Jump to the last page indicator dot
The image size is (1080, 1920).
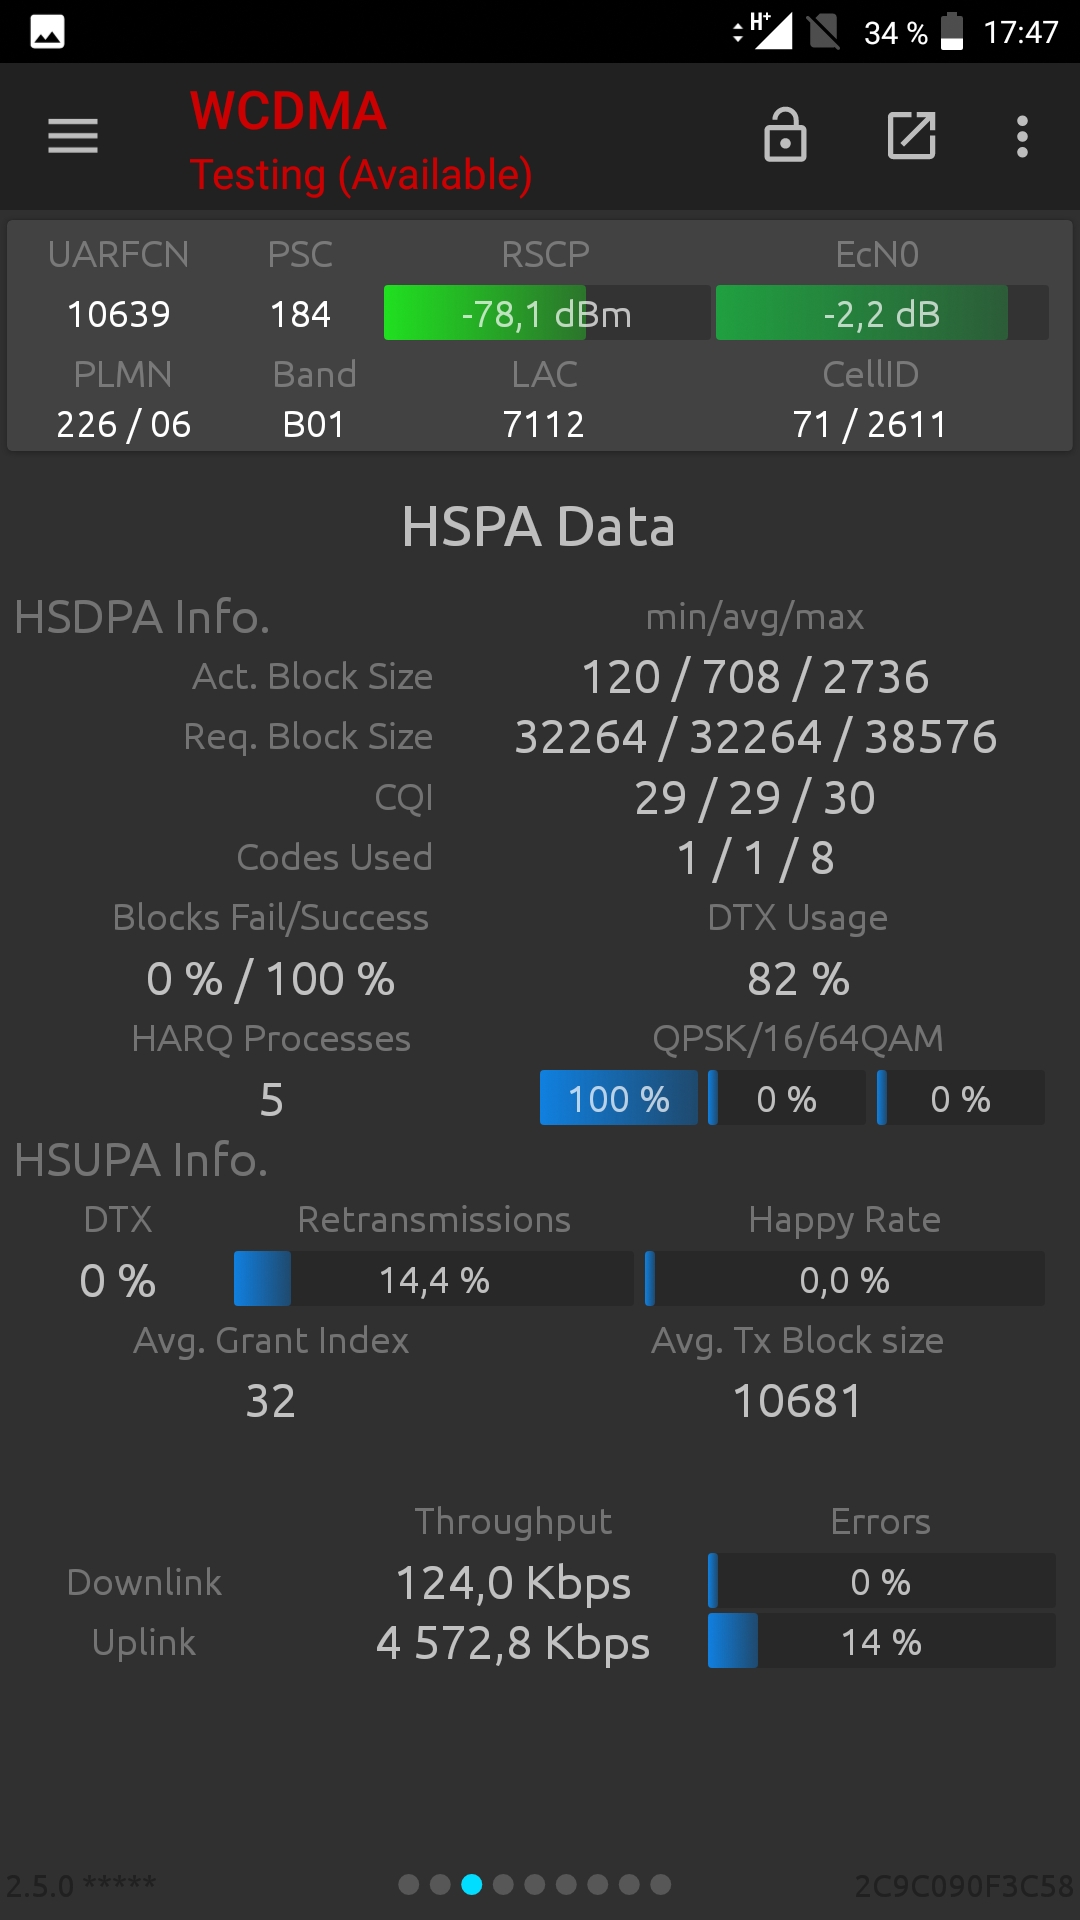(x=661, y=1885)
